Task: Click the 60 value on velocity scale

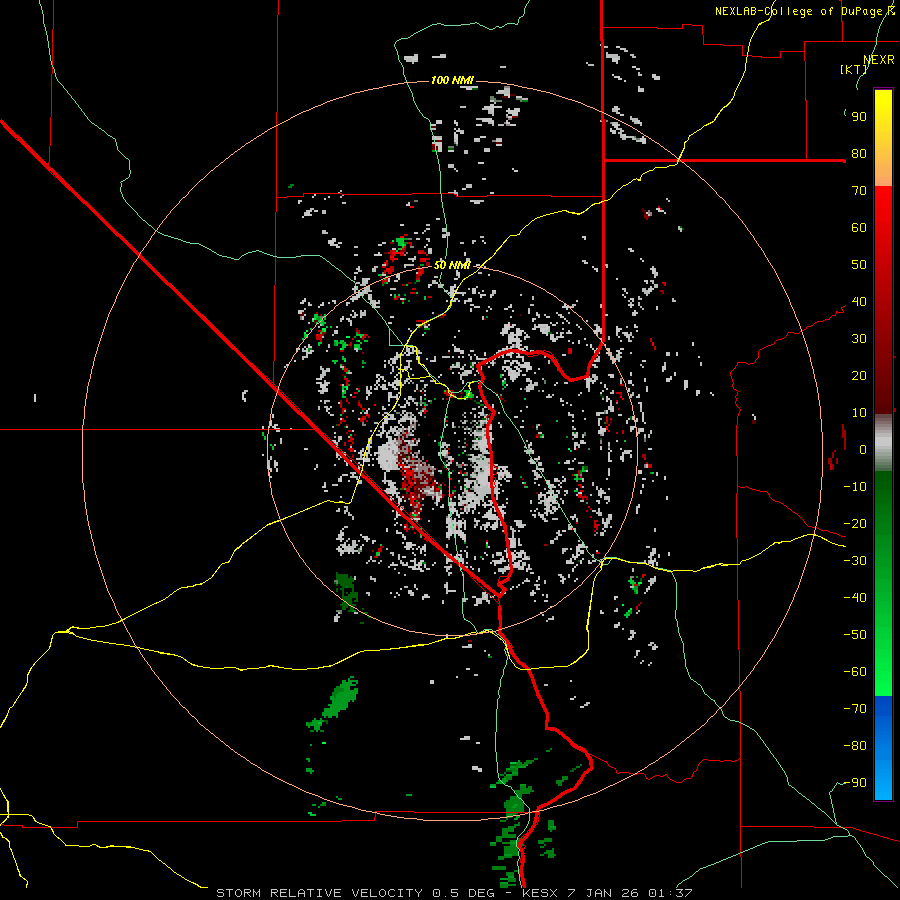Action: coord(859,228)
